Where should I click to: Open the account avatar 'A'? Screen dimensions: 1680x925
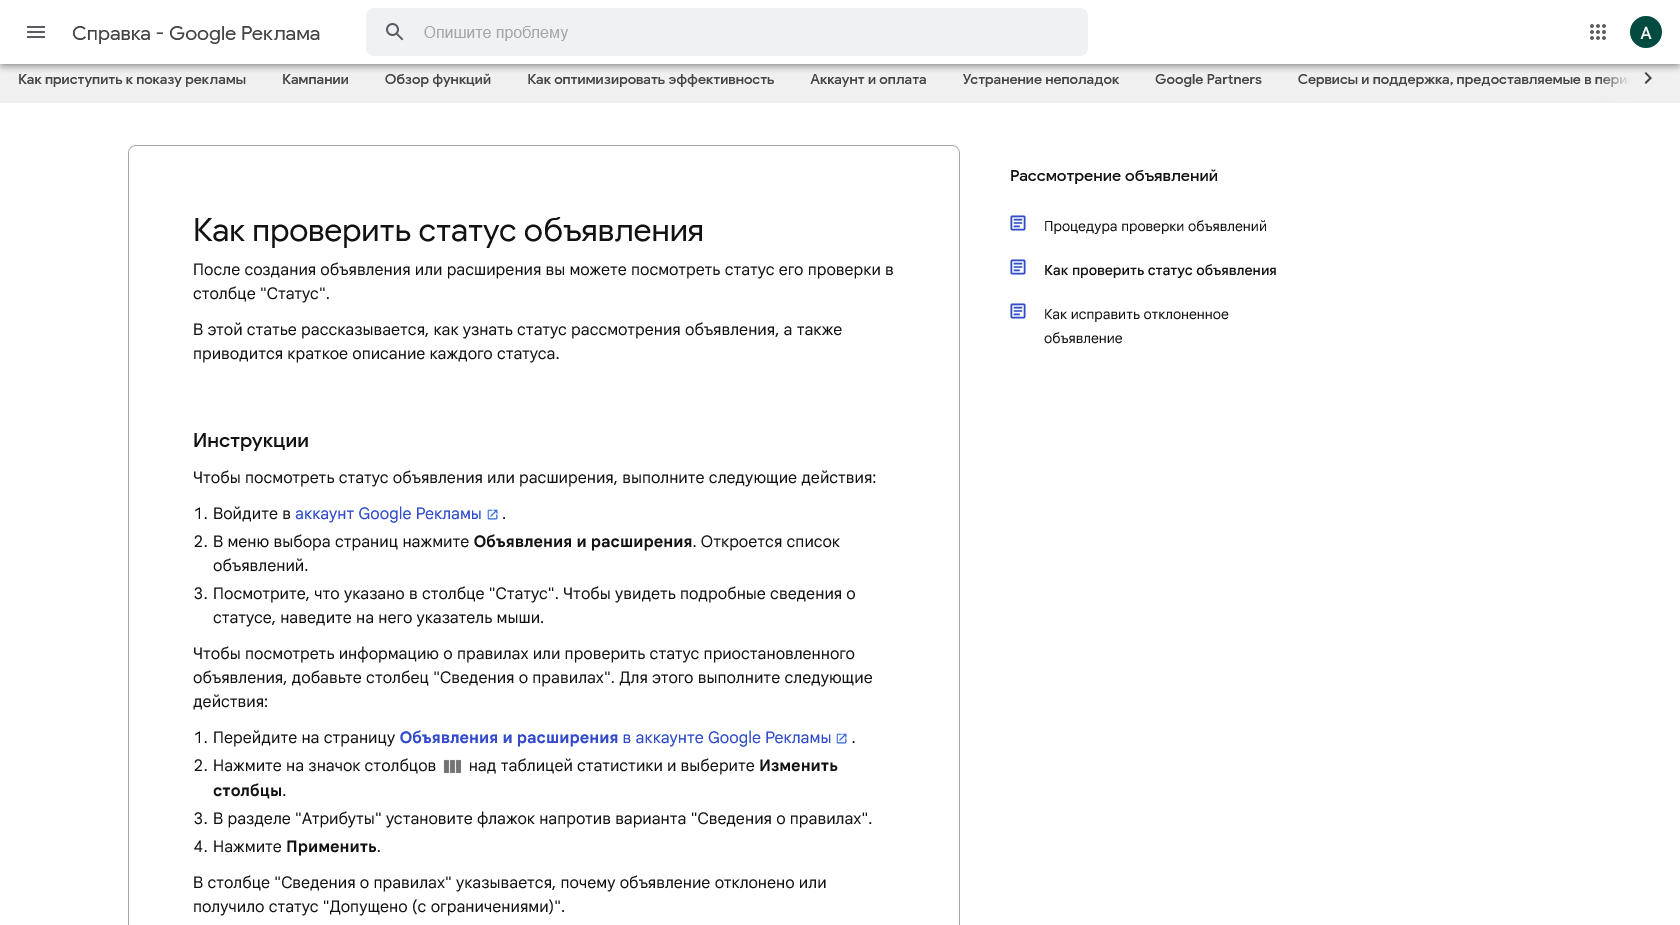[1645, 32]
